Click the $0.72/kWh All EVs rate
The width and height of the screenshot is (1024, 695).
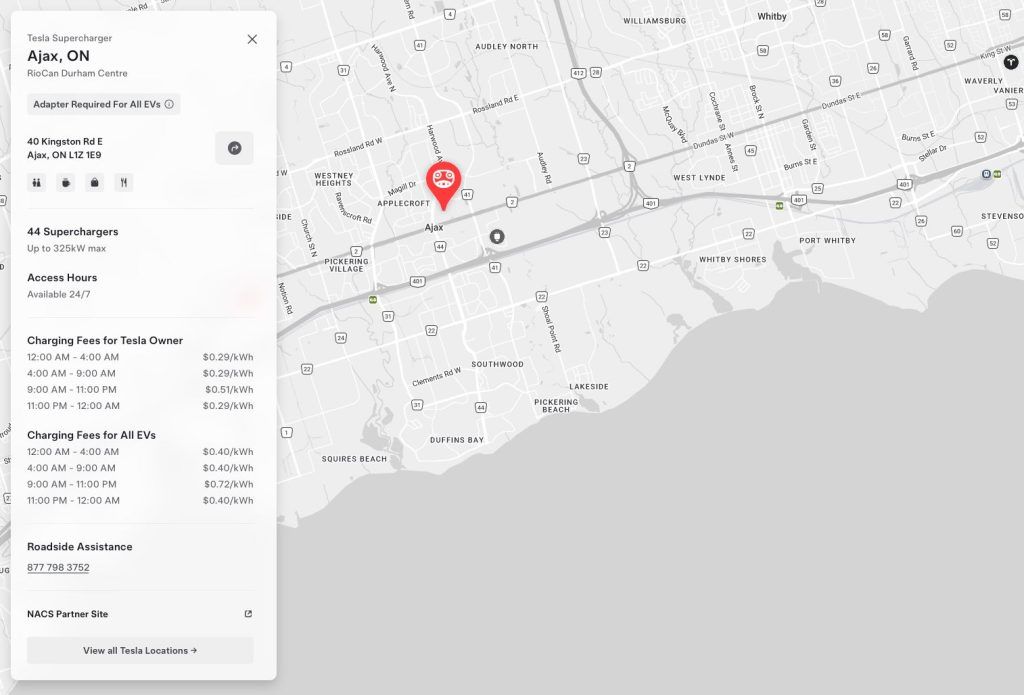229,485
